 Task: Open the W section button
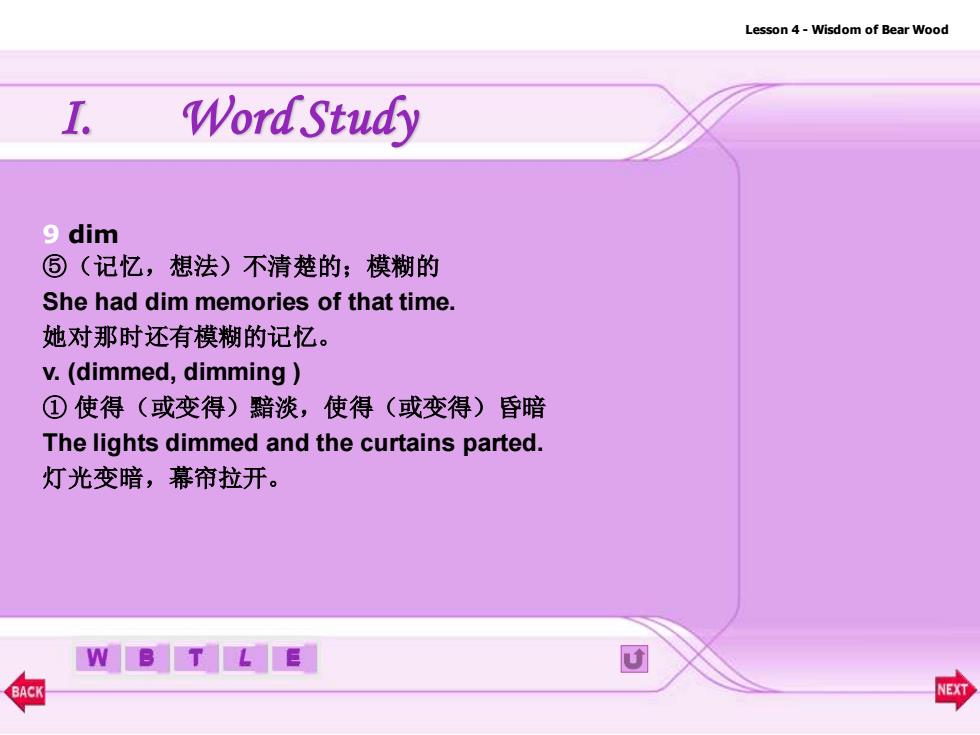98,658
